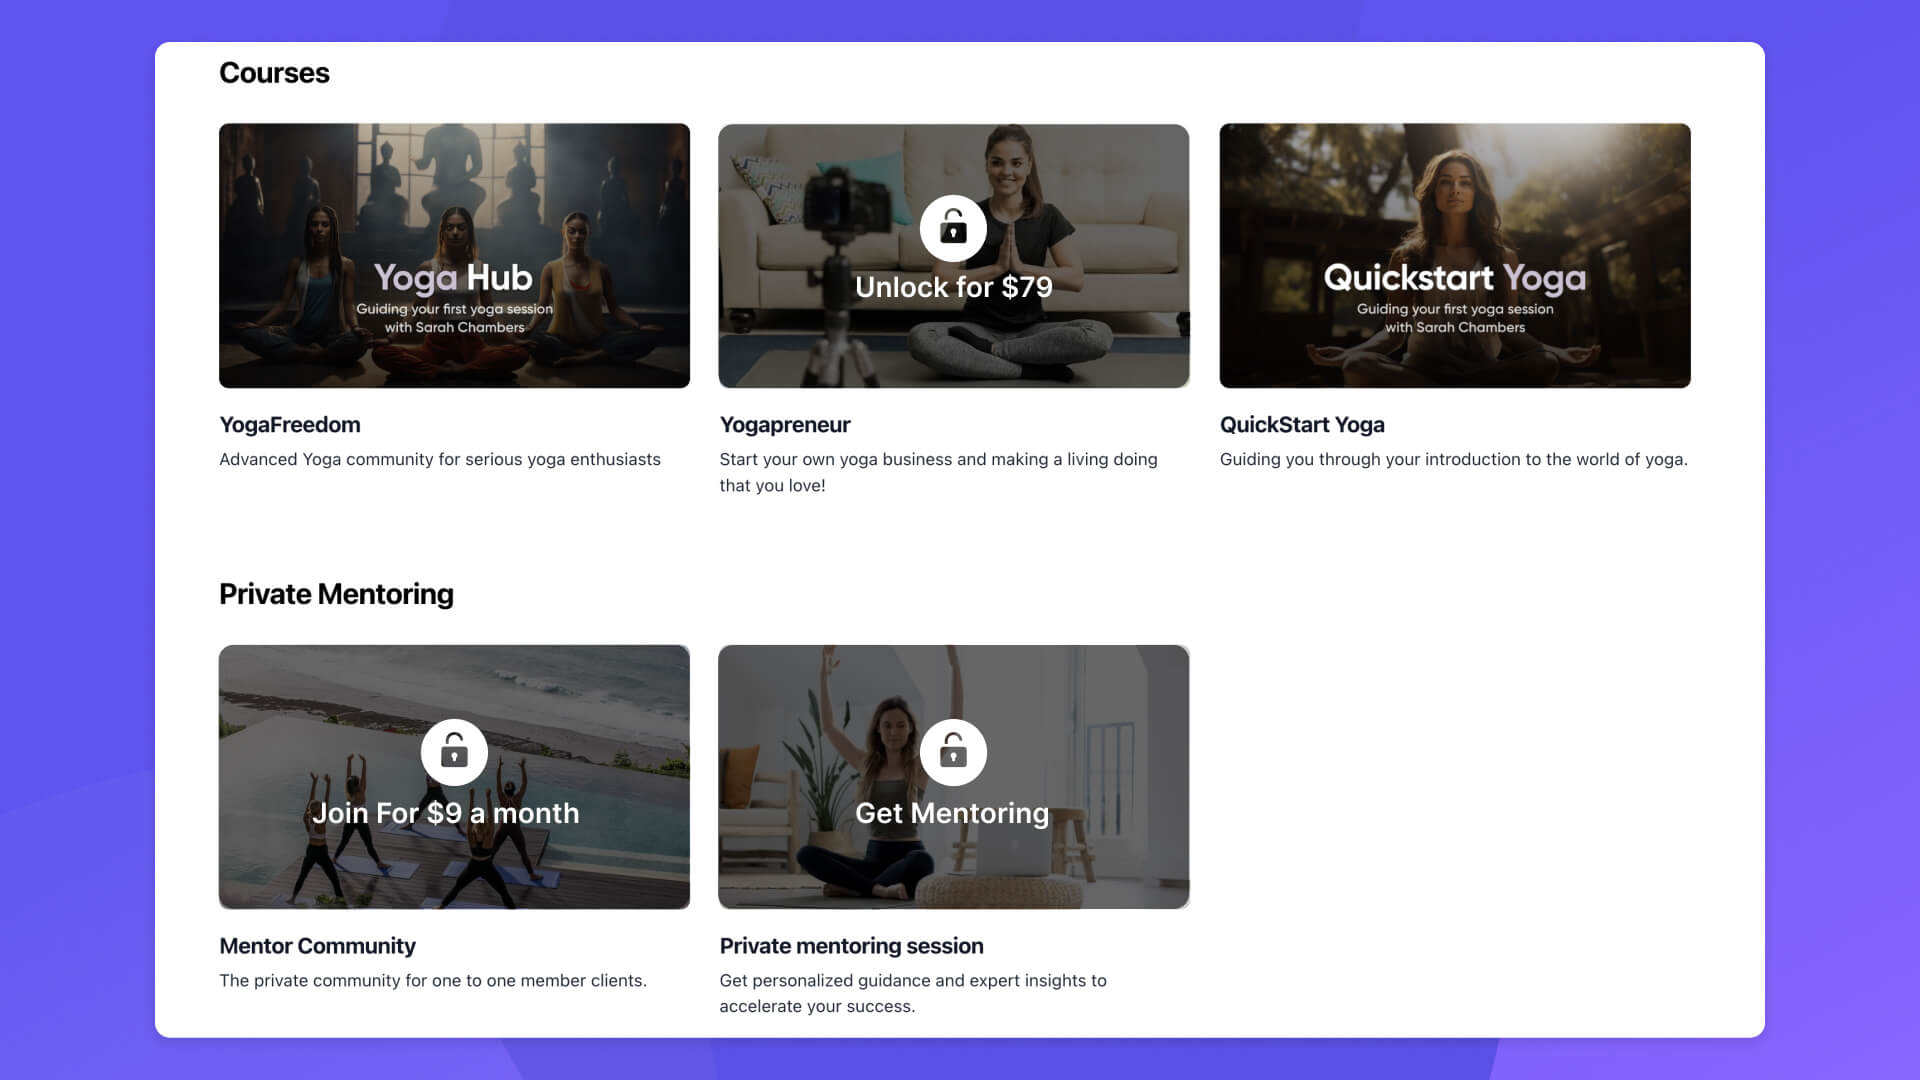Click the Private Mentoring section heading

[336, 594]
